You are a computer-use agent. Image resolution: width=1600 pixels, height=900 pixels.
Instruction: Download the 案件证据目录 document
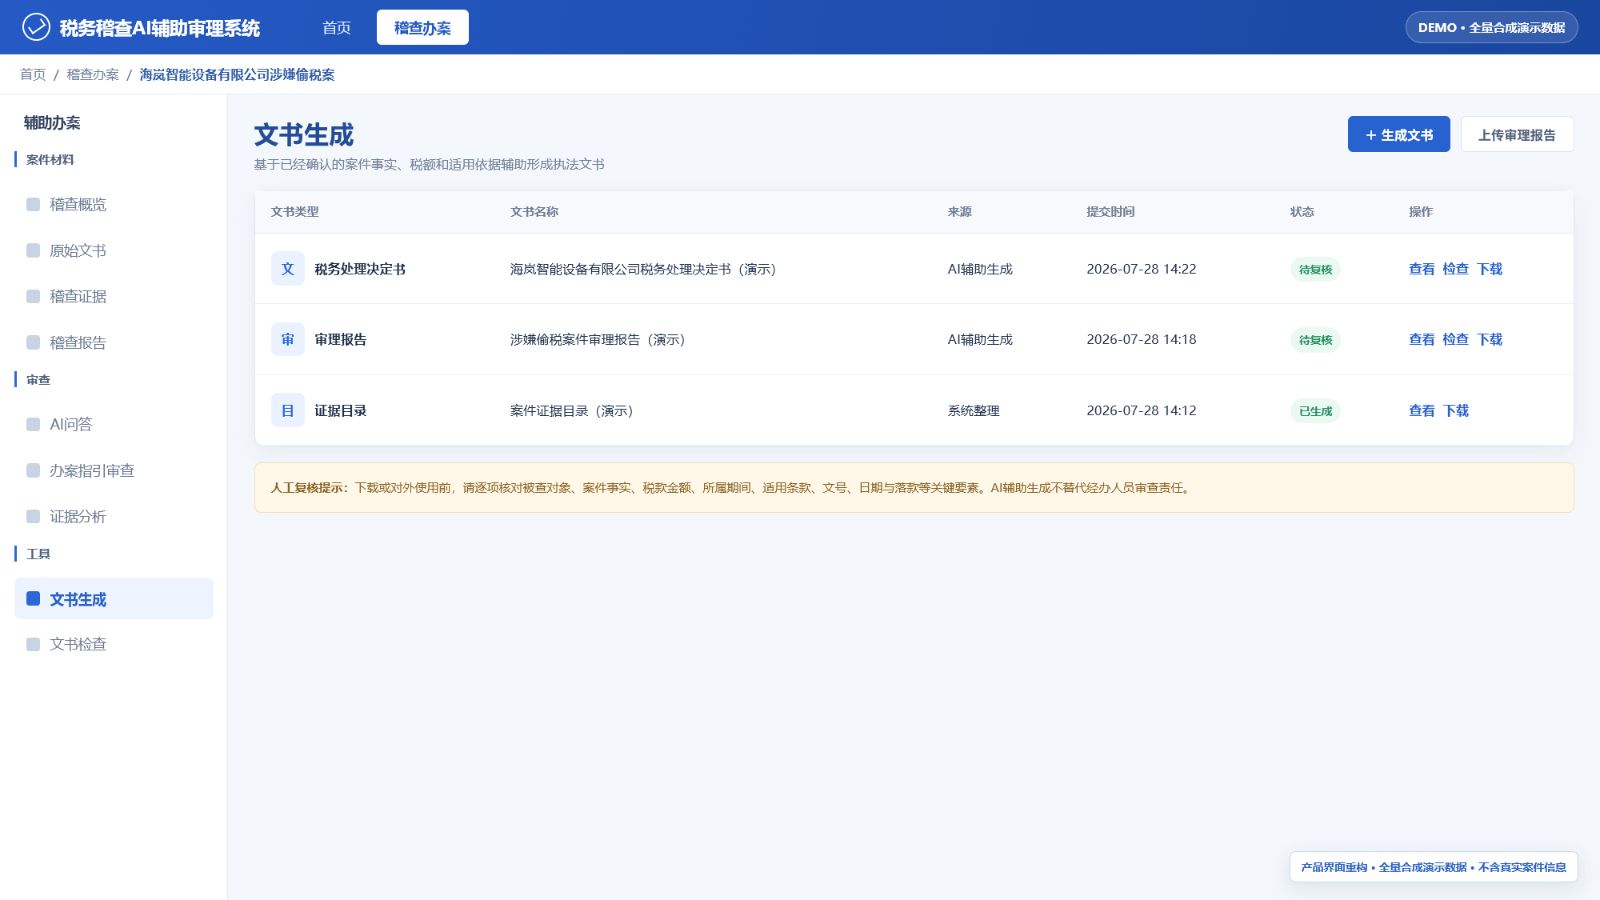pyautogui.click(x=1456, y=411)
